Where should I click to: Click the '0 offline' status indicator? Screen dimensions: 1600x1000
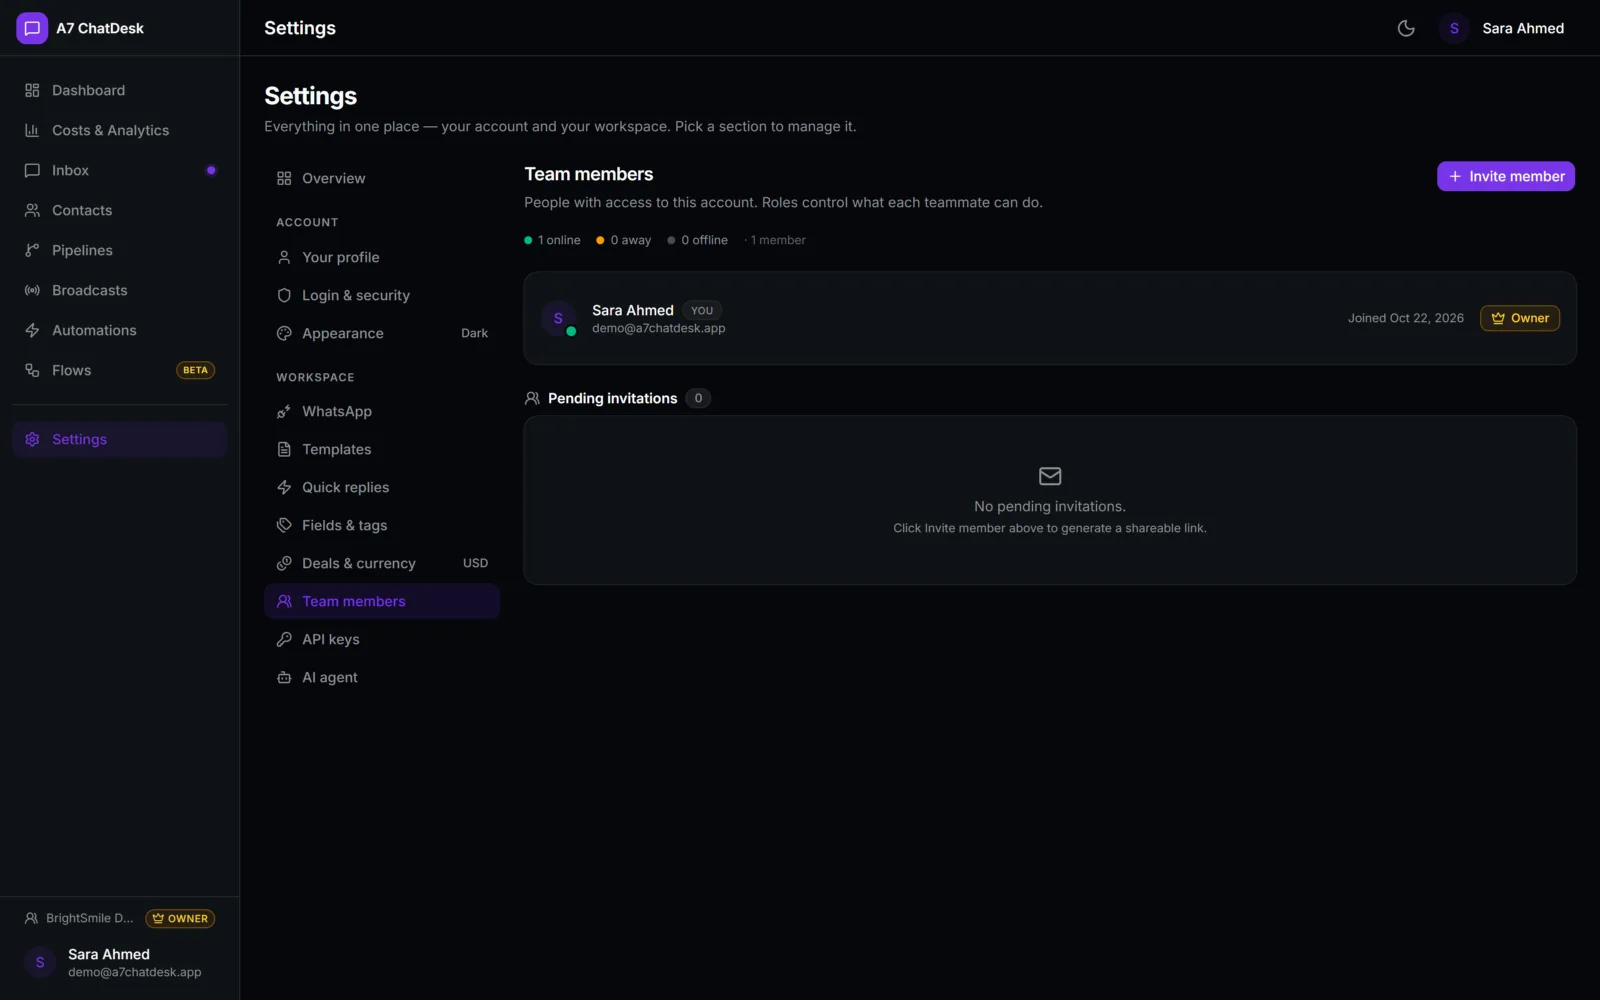pos(698,240)
